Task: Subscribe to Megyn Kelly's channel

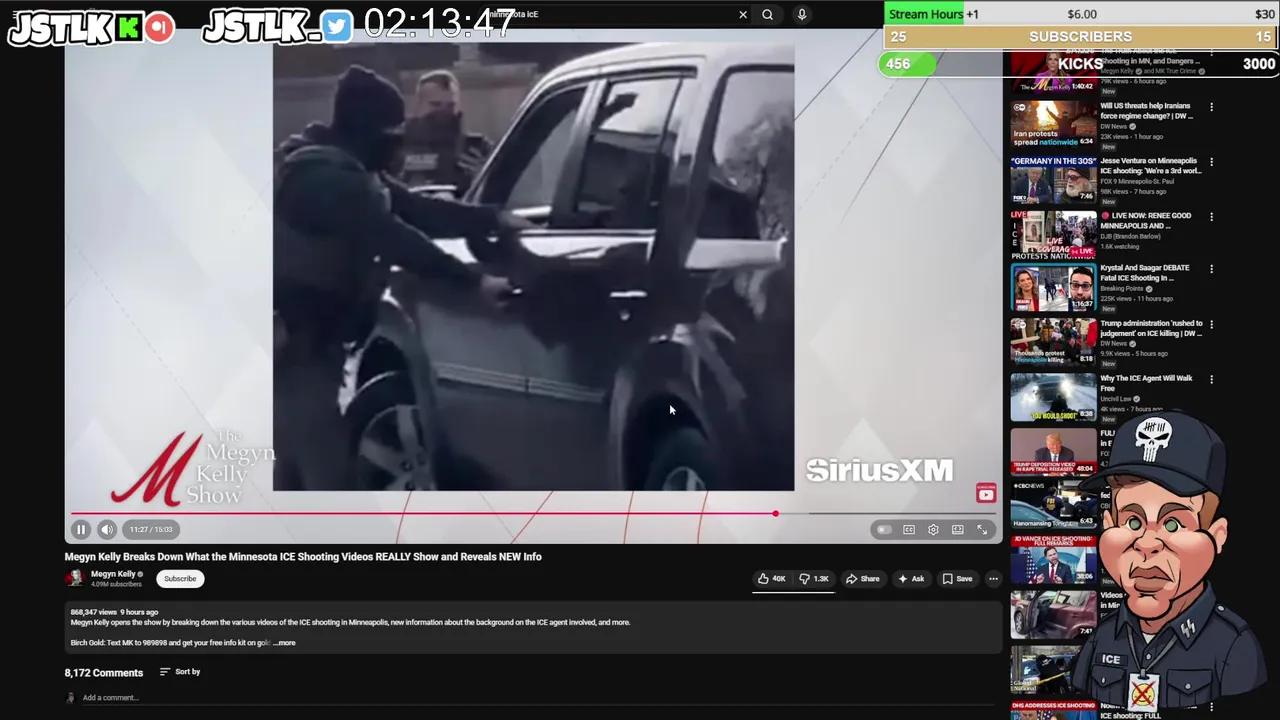Action: [x=180, y=578]
